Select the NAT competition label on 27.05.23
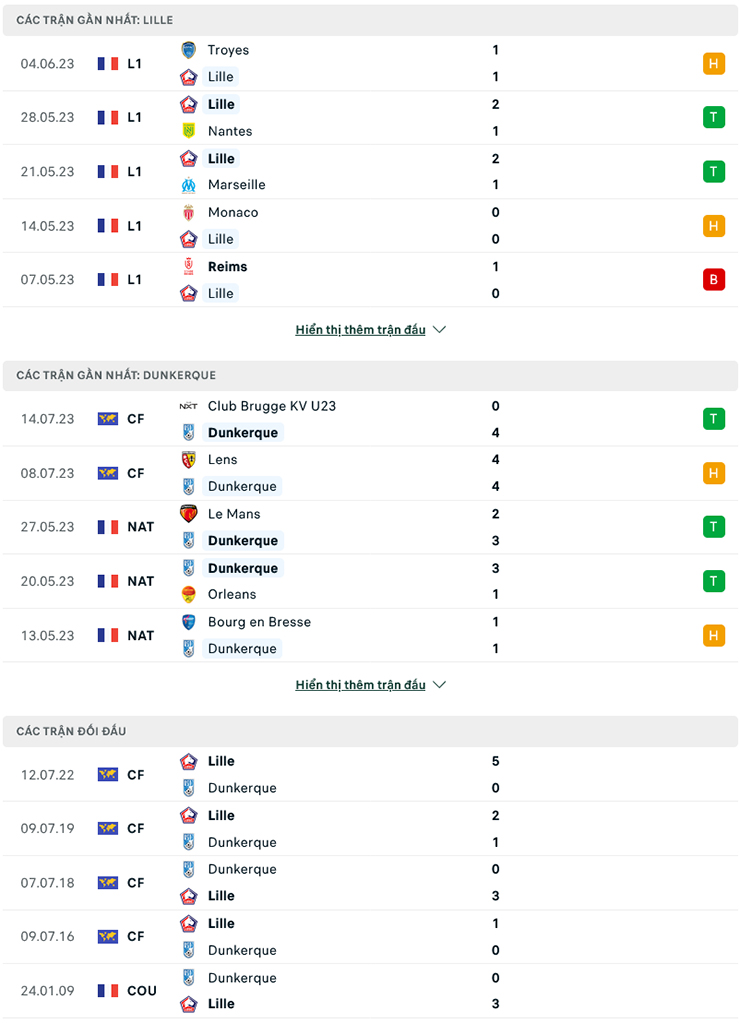This screenshot has width=740, height=1023. point(140,526)
